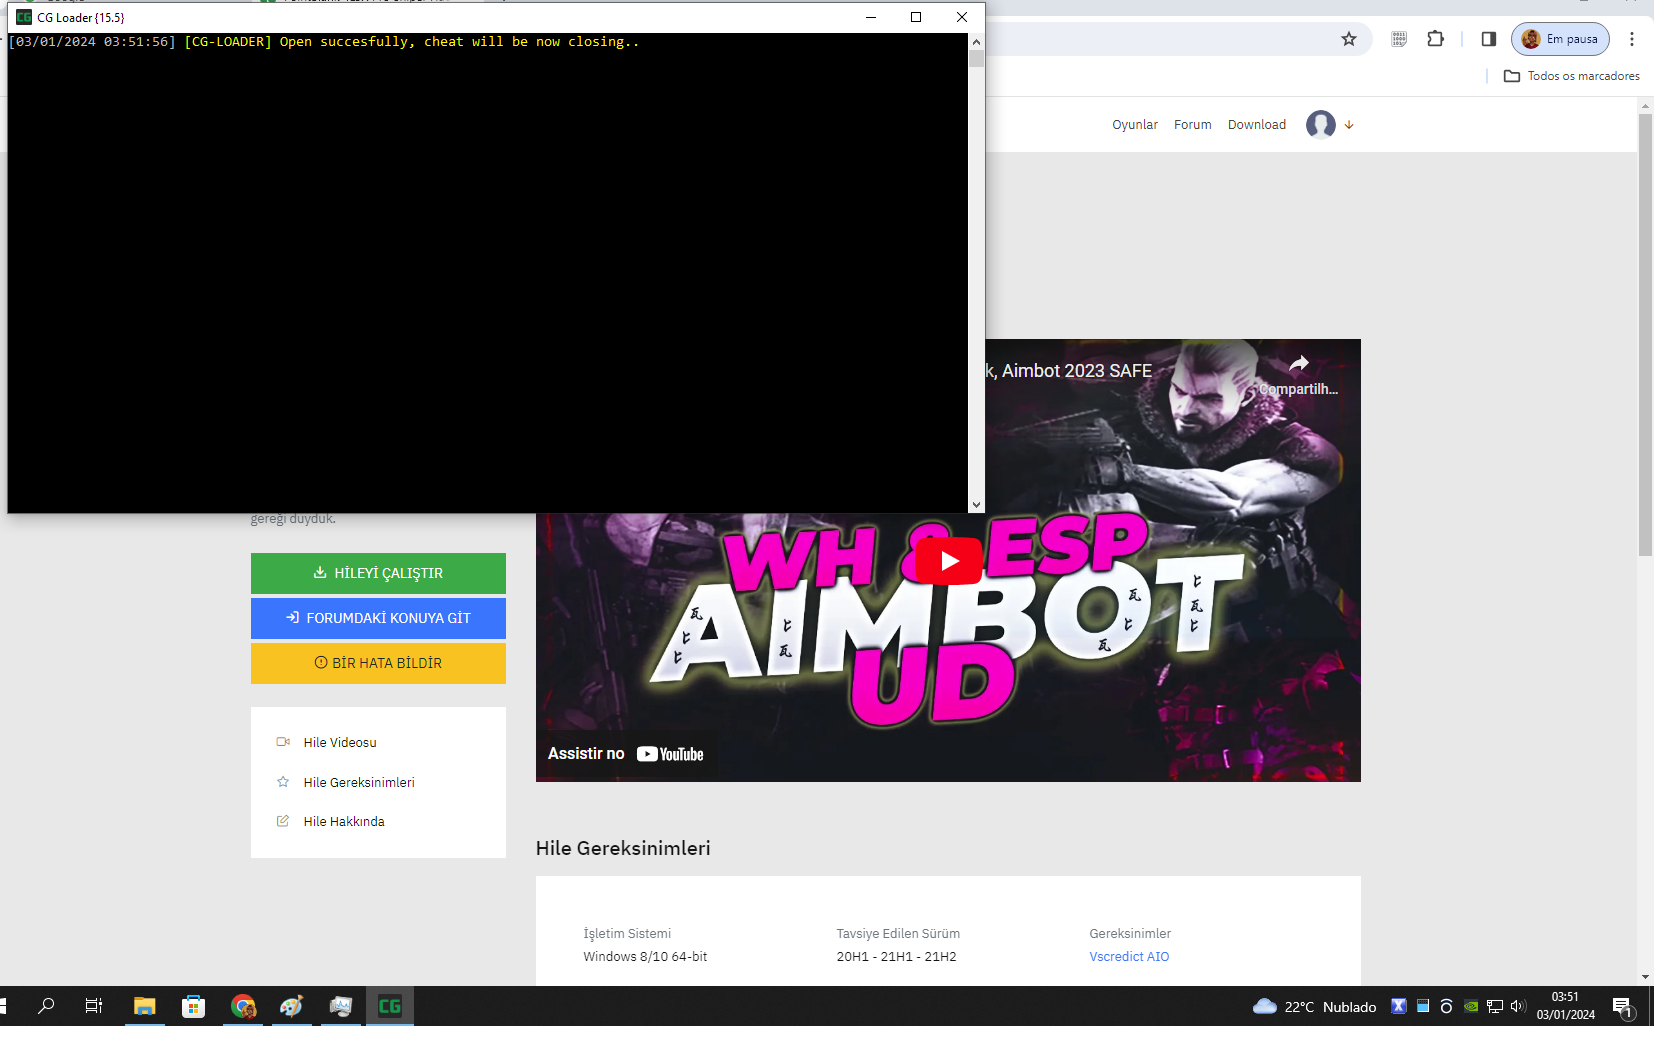Open network status tray icon
The height and width of the screenshot is (1050, 1680).
[1495, 1006]
